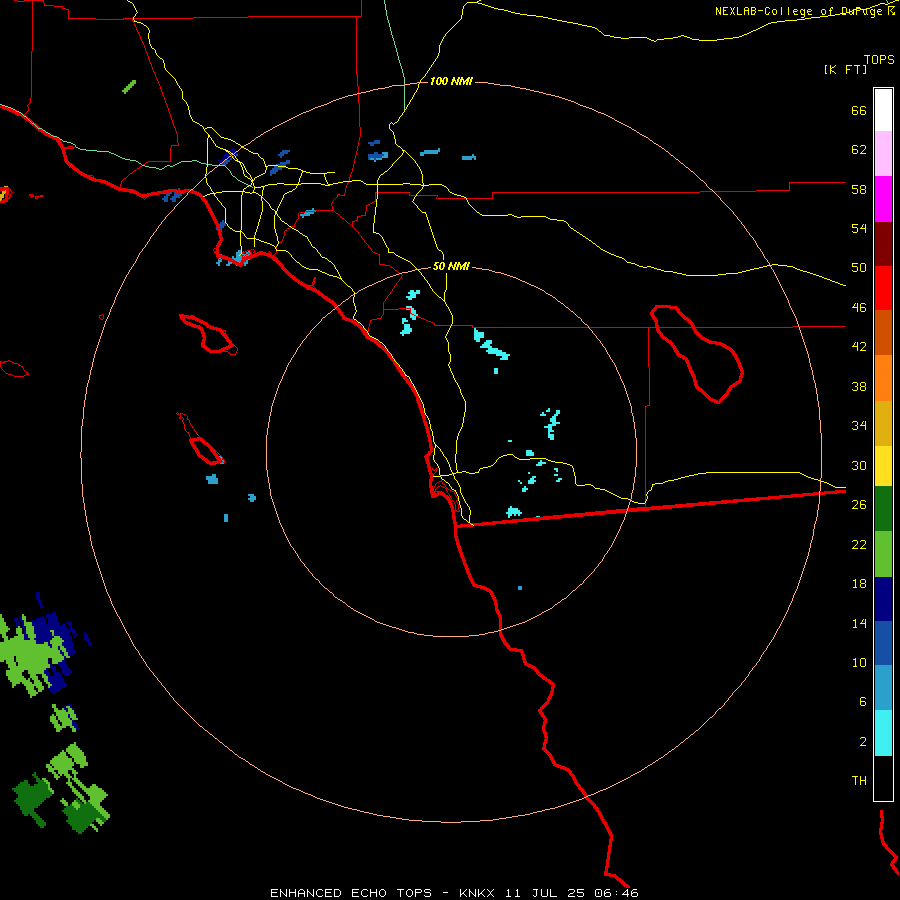
Task: Click the white swatch in the tops legend
Action: 883,110
